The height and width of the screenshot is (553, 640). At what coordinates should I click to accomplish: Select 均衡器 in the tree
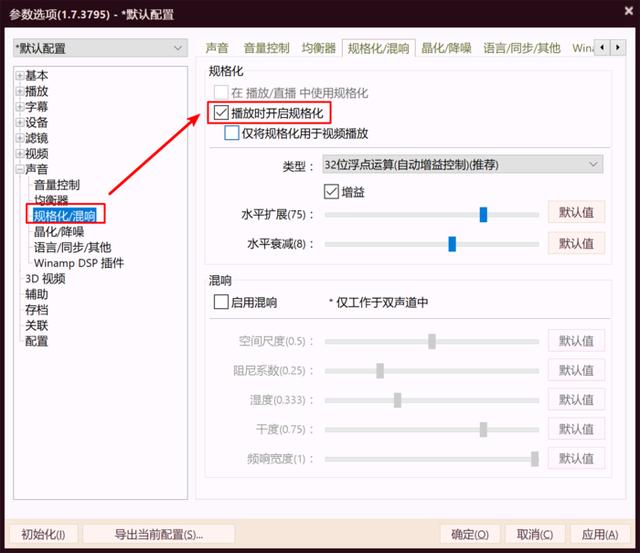(x=51, y=200)
